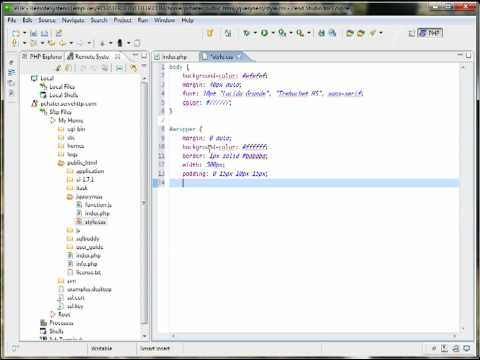Click the Open Perspective icon
The width and height of the screenshot is (480, 360).
[412, 33]
